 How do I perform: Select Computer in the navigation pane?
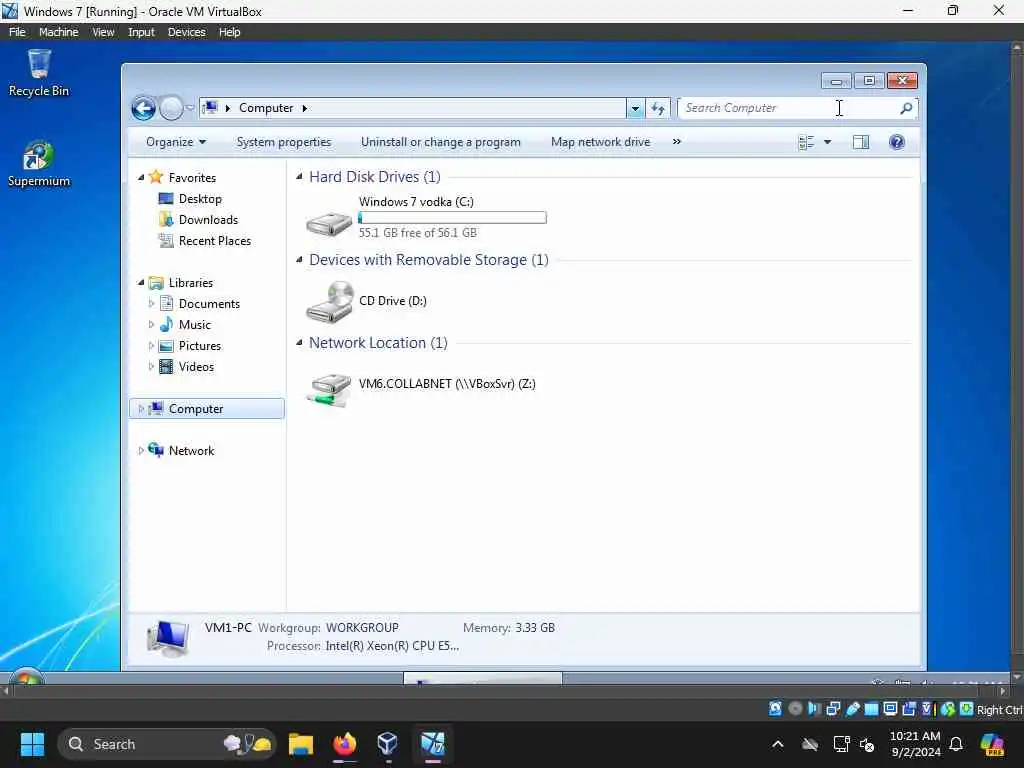(x=207, y=409)
